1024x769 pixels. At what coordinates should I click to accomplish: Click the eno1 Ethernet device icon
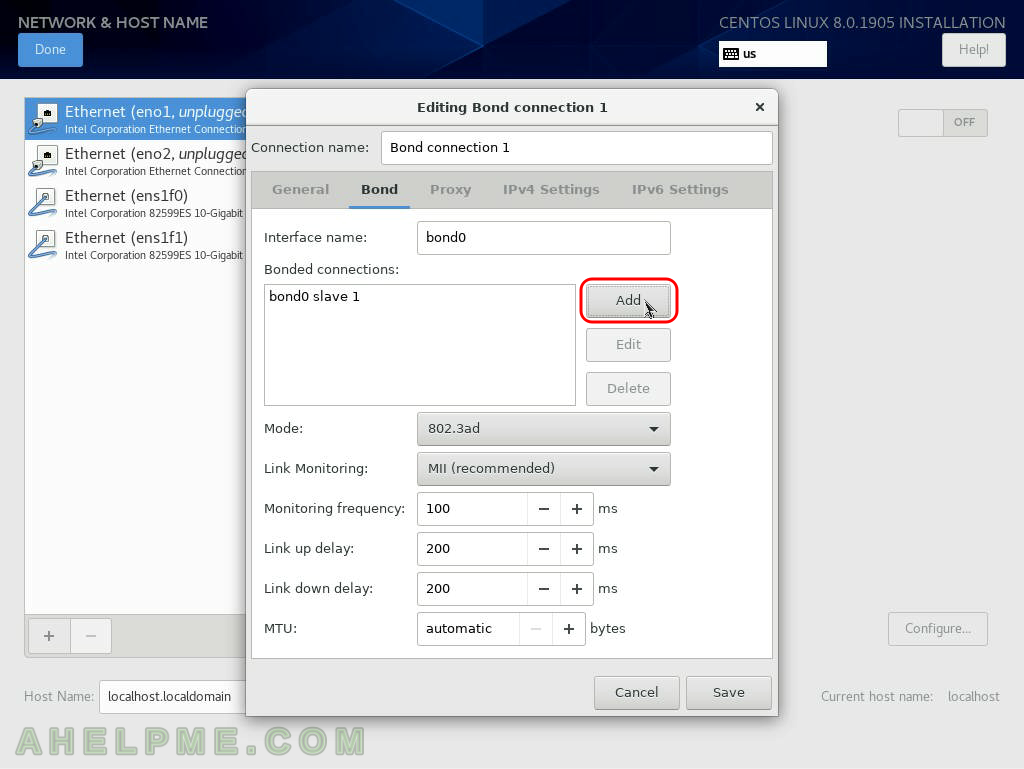(x=44, y=119)
